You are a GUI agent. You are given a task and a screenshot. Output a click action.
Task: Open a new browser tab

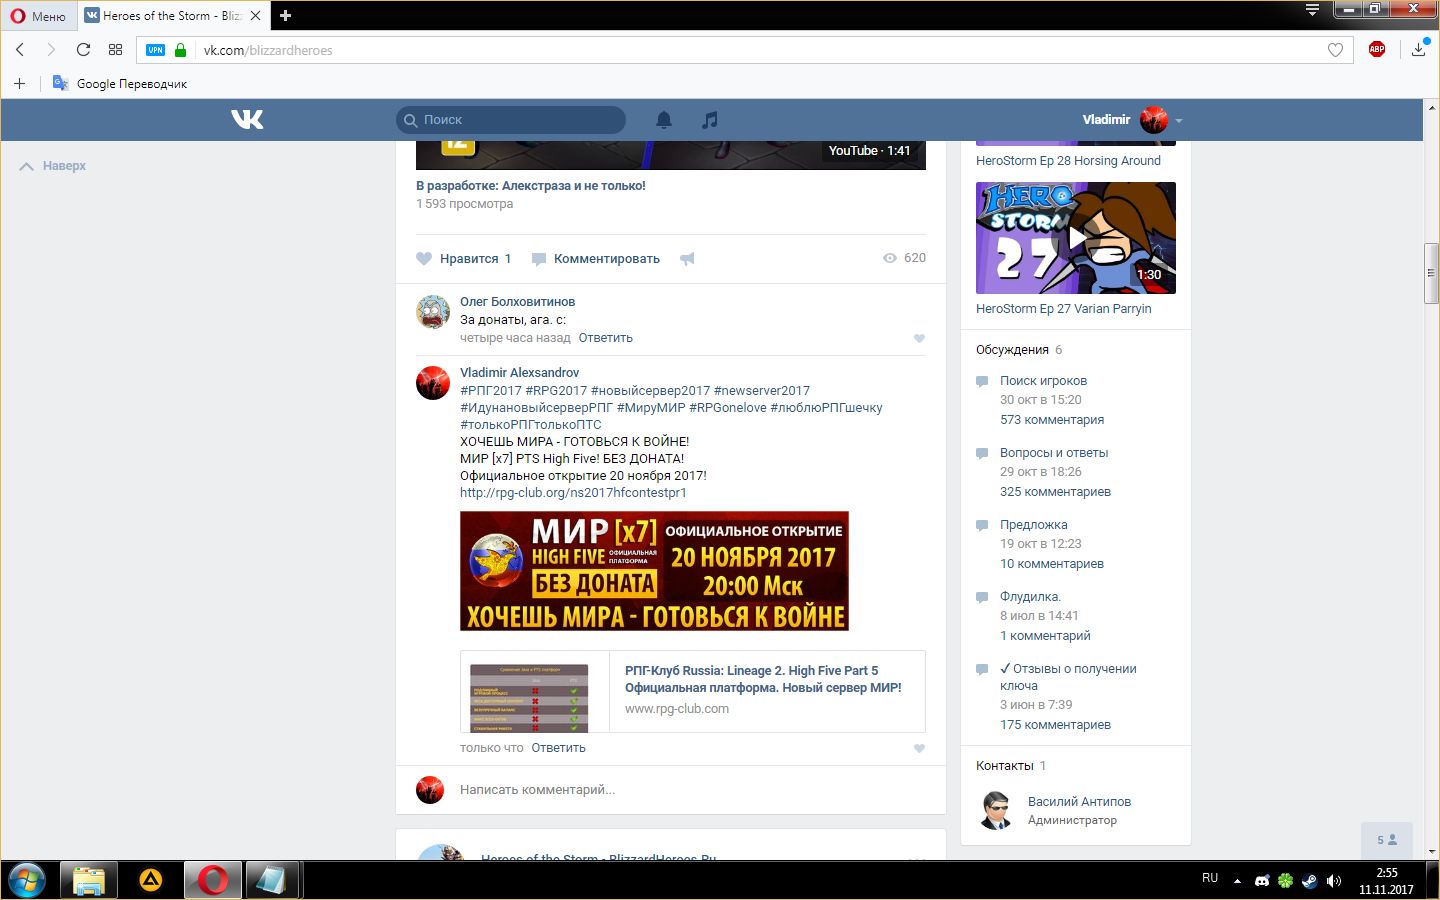tap(285, 16)
